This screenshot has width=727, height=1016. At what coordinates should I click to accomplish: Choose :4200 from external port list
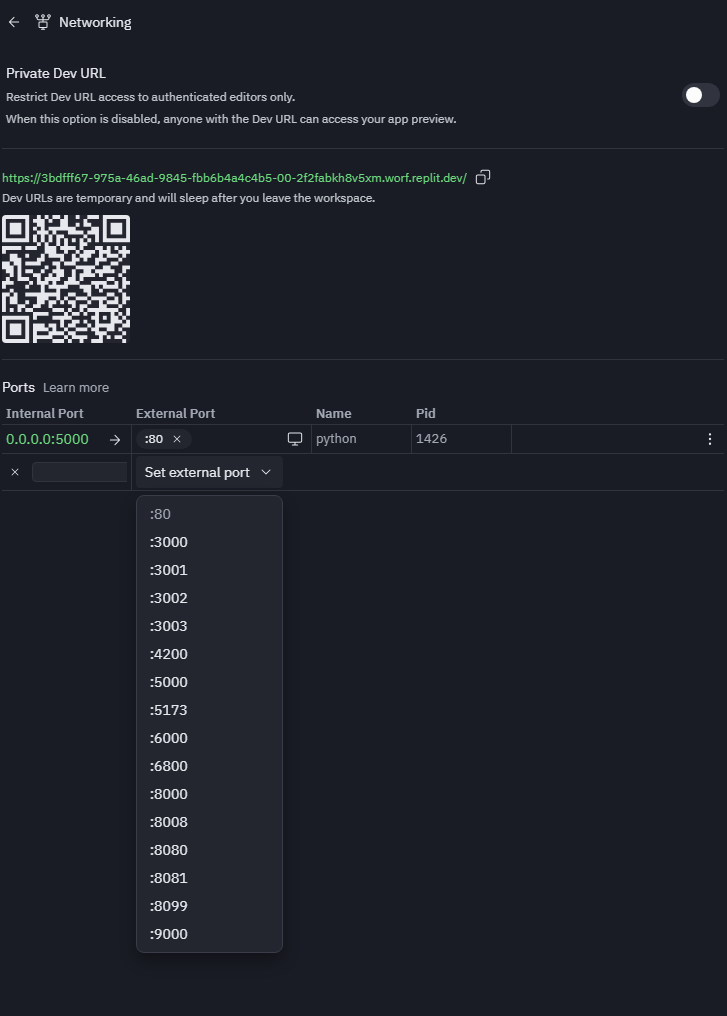point(169,654)
